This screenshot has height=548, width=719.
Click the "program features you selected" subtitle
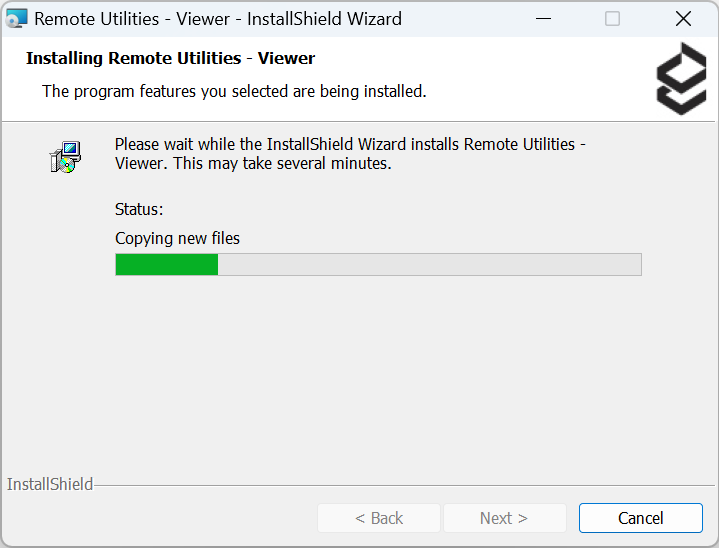coord(234,92)
